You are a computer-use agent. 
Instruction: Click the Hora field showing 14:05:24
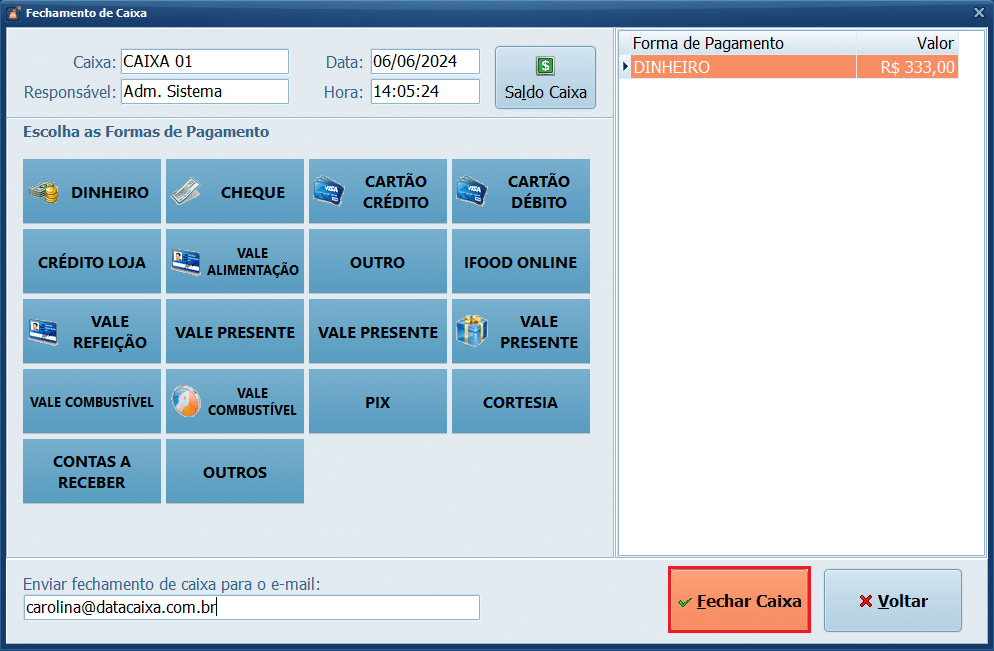click(425, 91)
